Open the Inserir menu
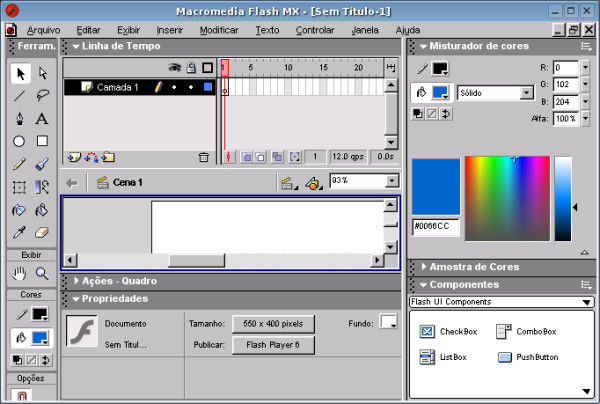This screenshot has width=600, height=404. point(170,30)
